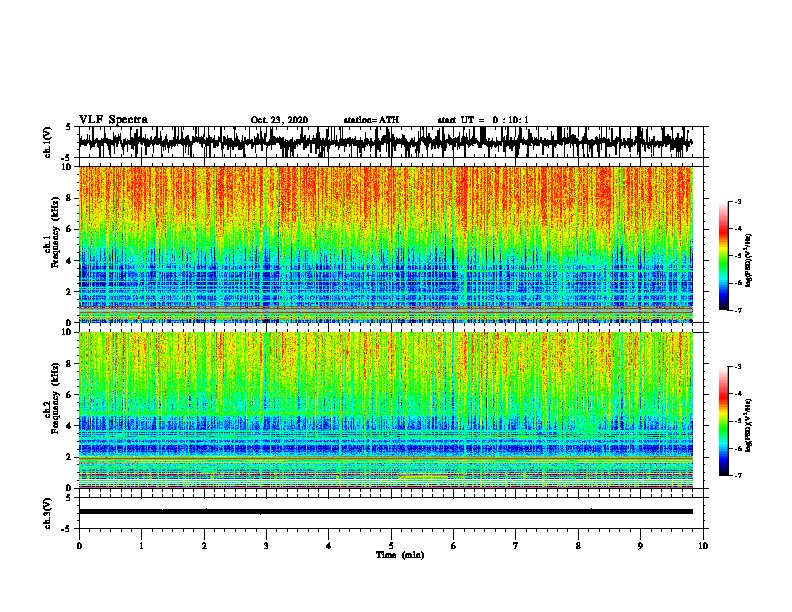Click time axis tick label "5"
Screen dimensions: 792x612
(391, 546)
